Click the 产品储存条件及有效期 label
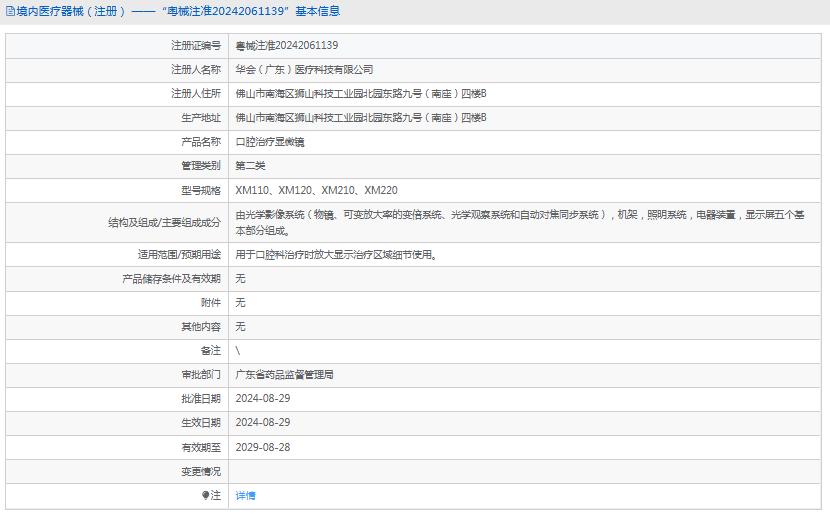The height and width of the screenshot is (517, 830). (172, 279)
